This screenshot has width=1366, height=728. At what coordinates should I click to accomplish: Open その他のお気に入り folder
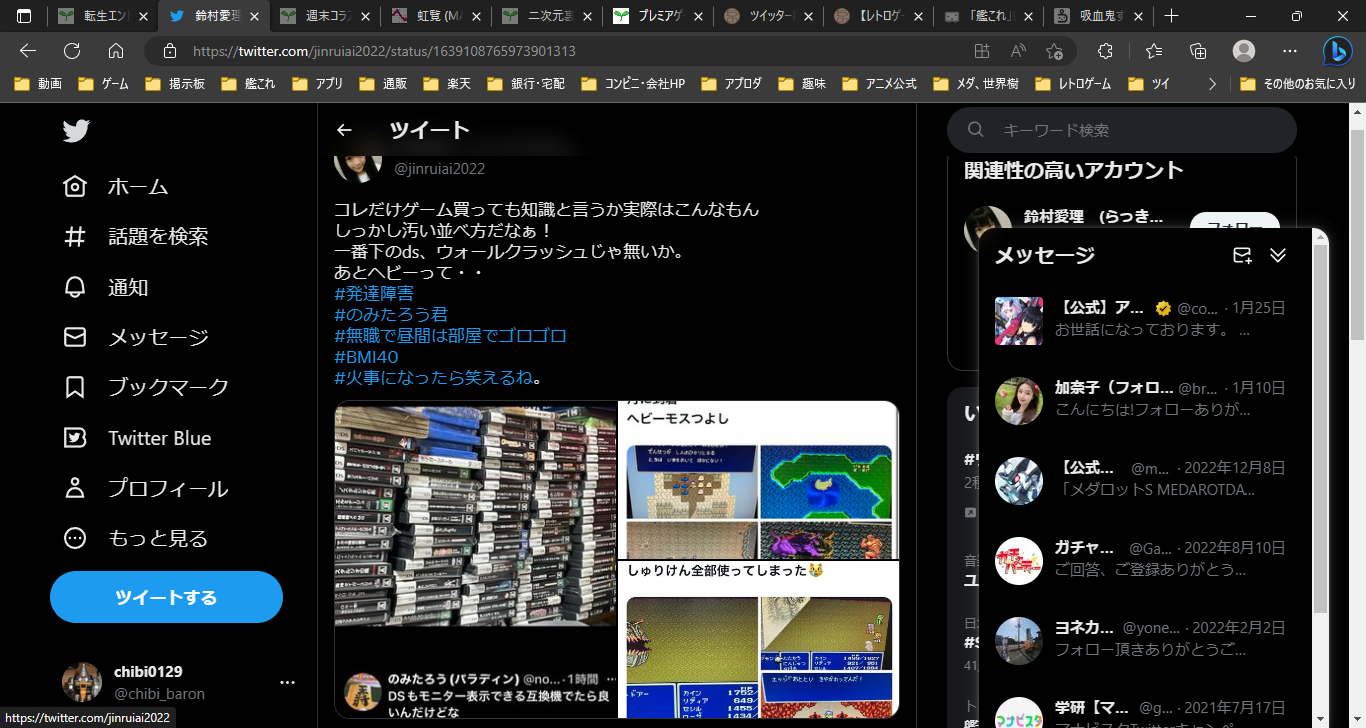click(1296, 84)
